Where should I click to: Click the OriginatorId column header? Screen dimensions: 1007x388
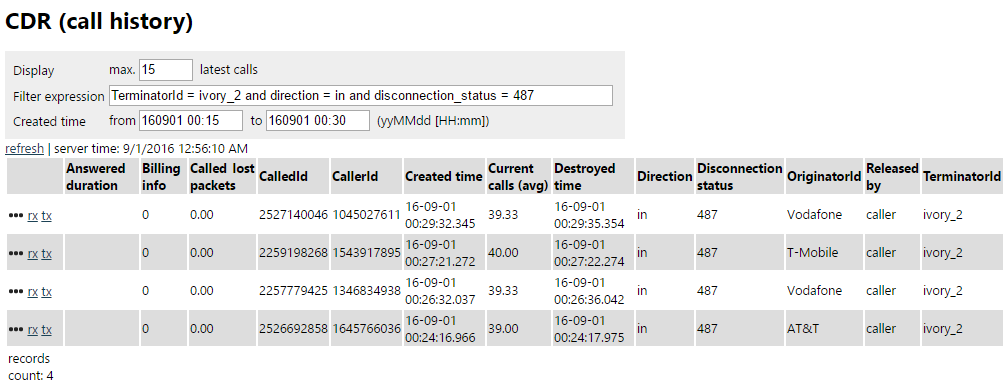(x=824, y=177)
